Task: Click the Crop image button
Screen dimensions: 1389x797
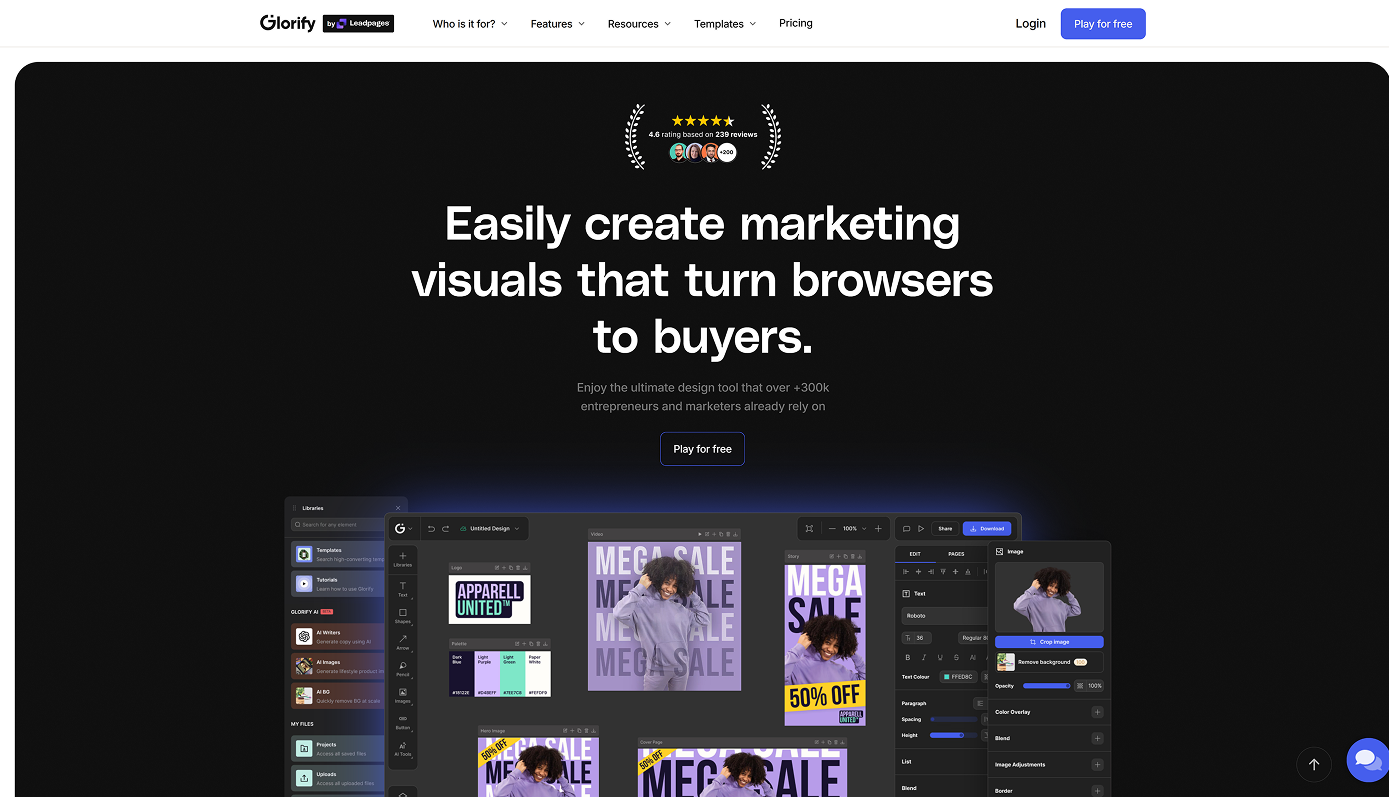Action: 1049,642
